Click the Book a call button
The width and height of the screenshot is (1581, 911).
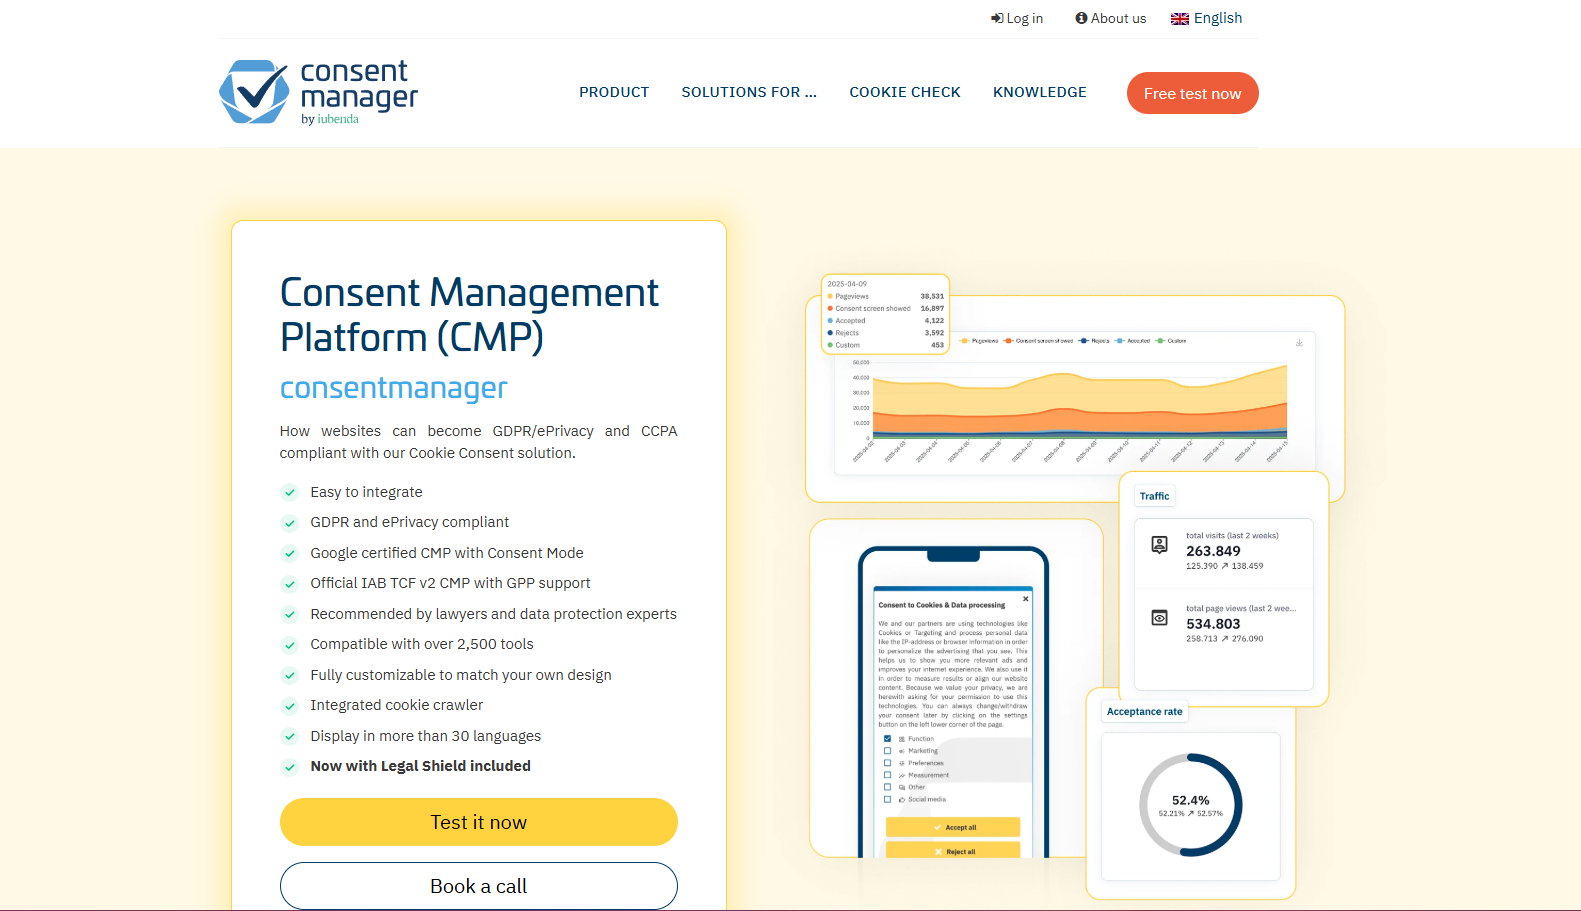tap(479, 886)
